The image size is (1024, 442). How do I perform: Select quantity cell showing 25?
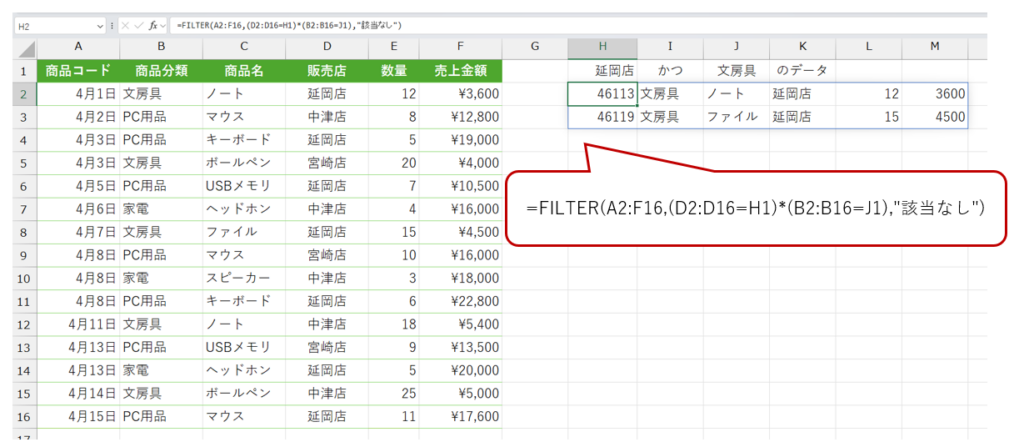(394, 393)
